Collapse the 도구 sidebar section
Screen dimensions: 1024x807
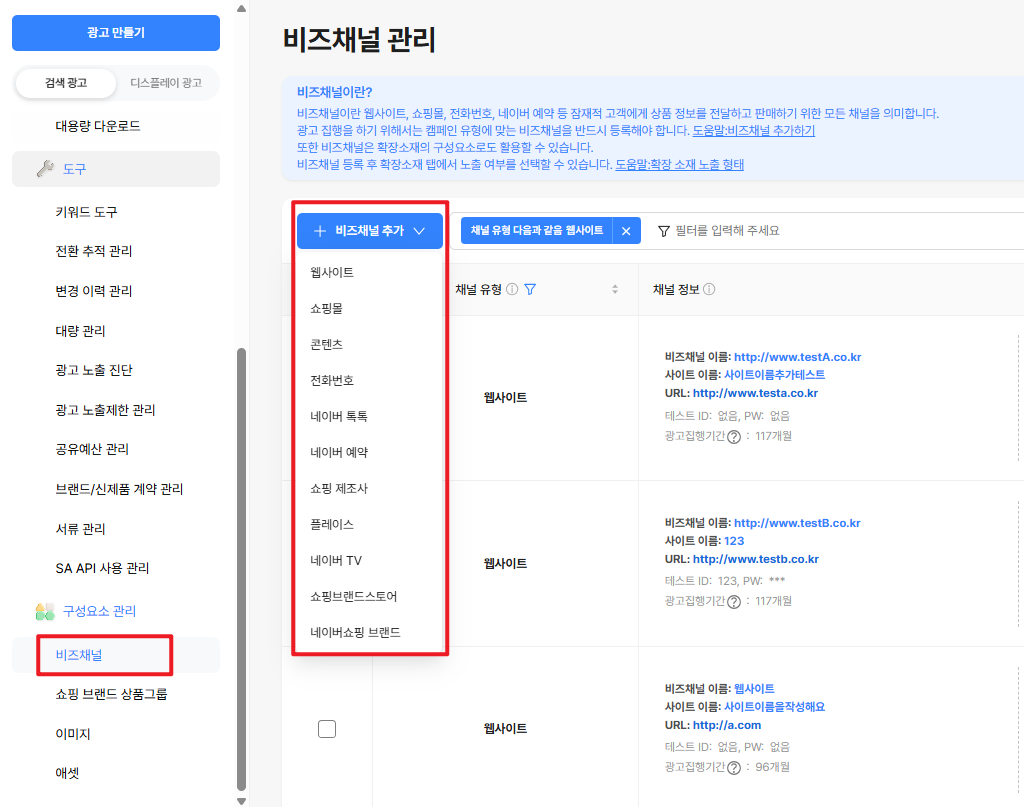[x=116, y=169]
